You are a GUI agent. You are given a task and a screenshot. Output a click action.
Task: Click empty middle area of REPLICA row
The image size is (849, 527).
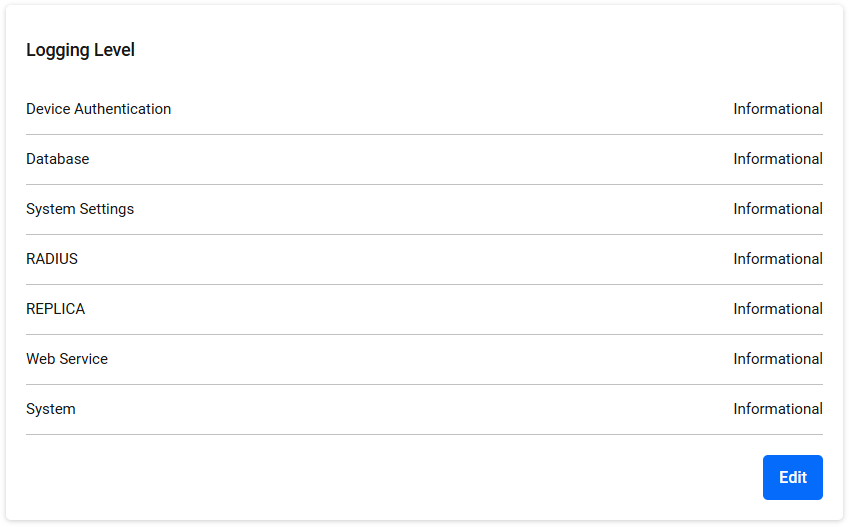[x=409, y=309]
